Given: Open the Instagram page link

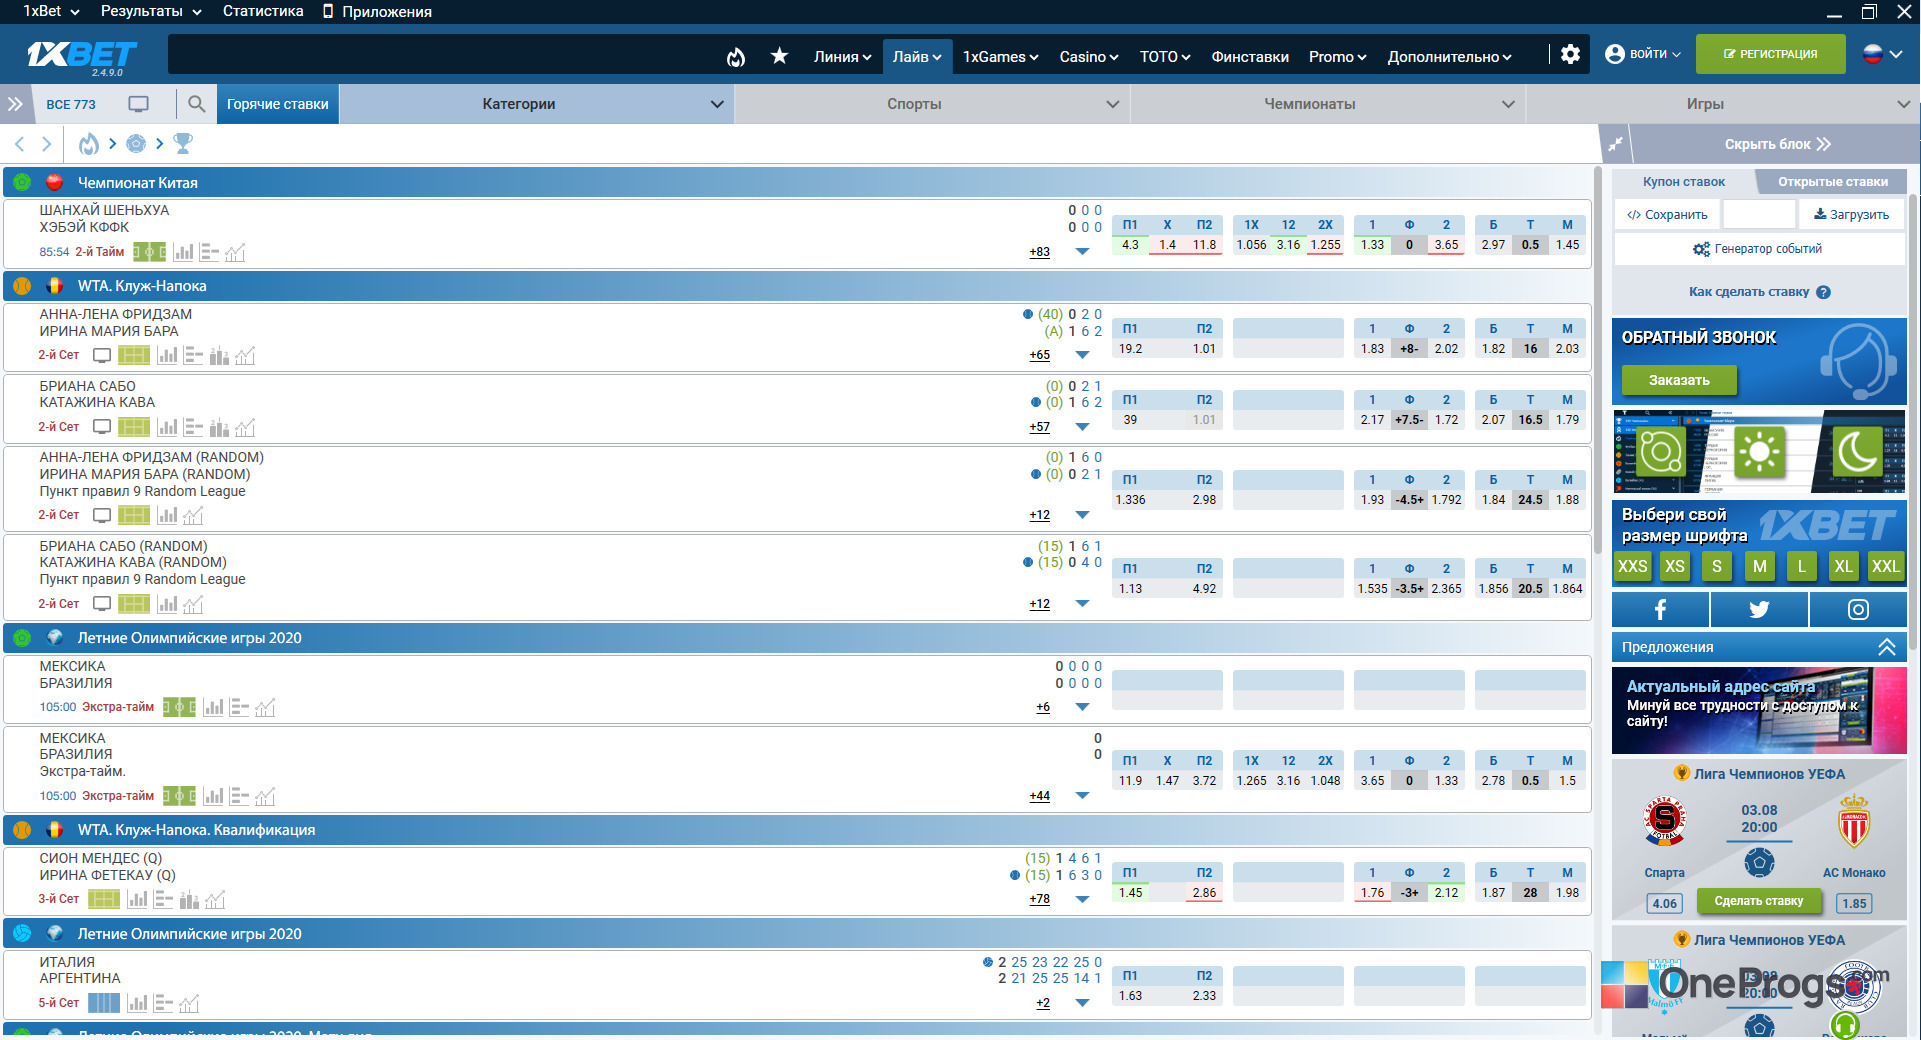Looking at the screenshot, I should [1858, 609].
